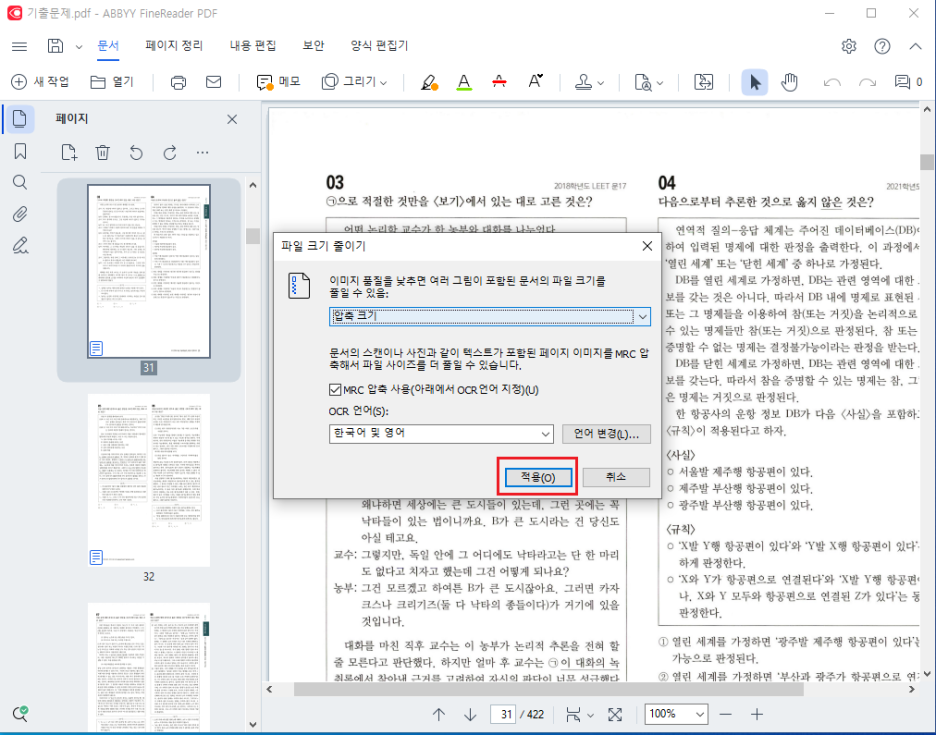Image resolution: width=936 pixels, height=735 pixels.
Task: Open the stamp tool dropdown
Action: coord(589,82)
